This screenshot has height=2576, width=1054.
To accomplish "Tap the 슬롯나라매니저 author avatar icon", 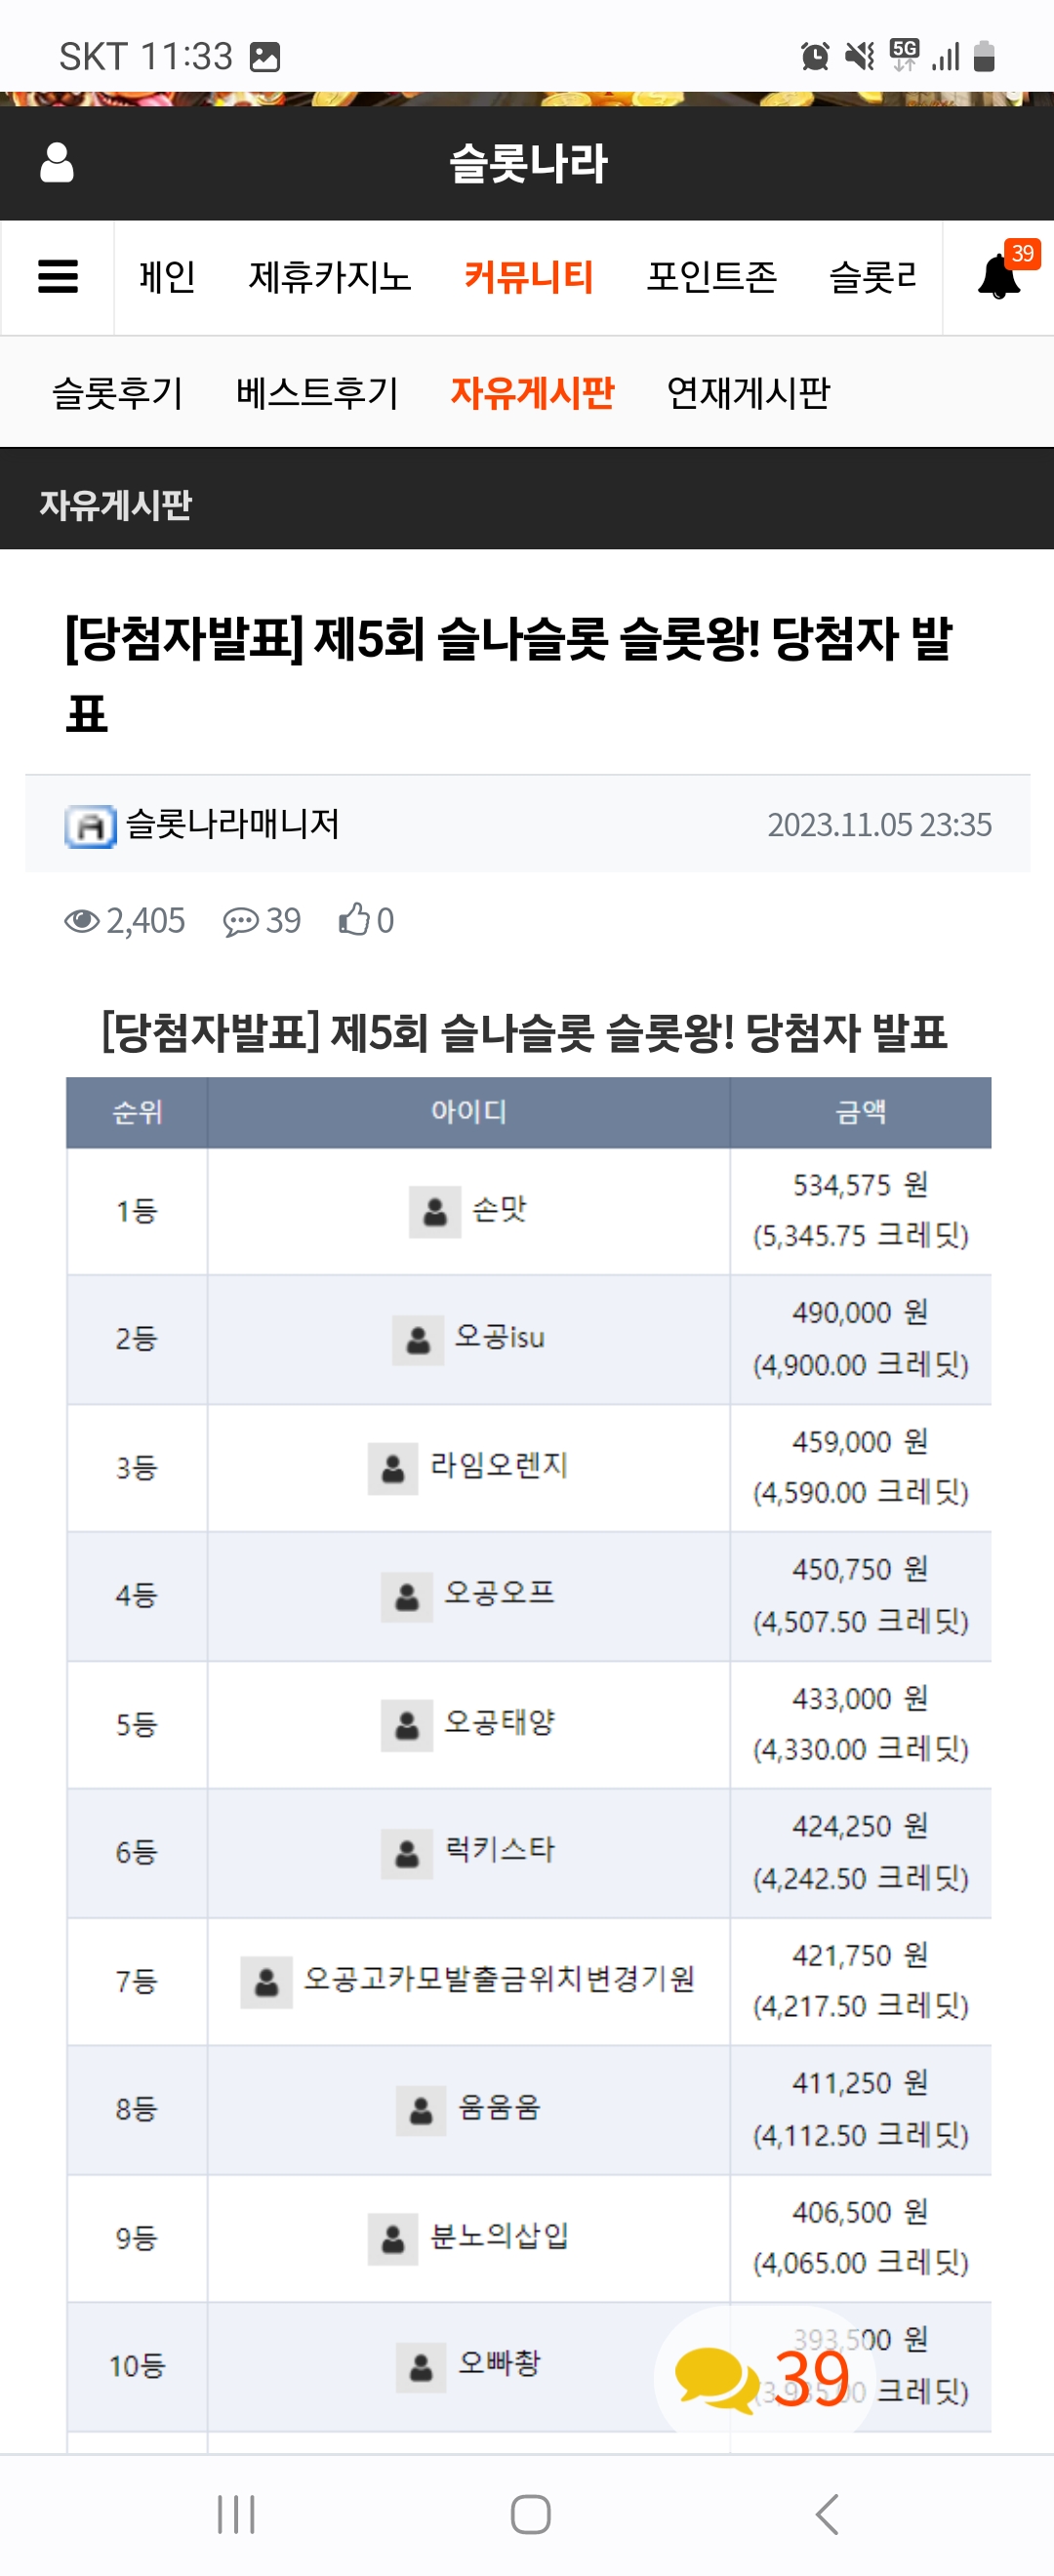I will [91, 826].
